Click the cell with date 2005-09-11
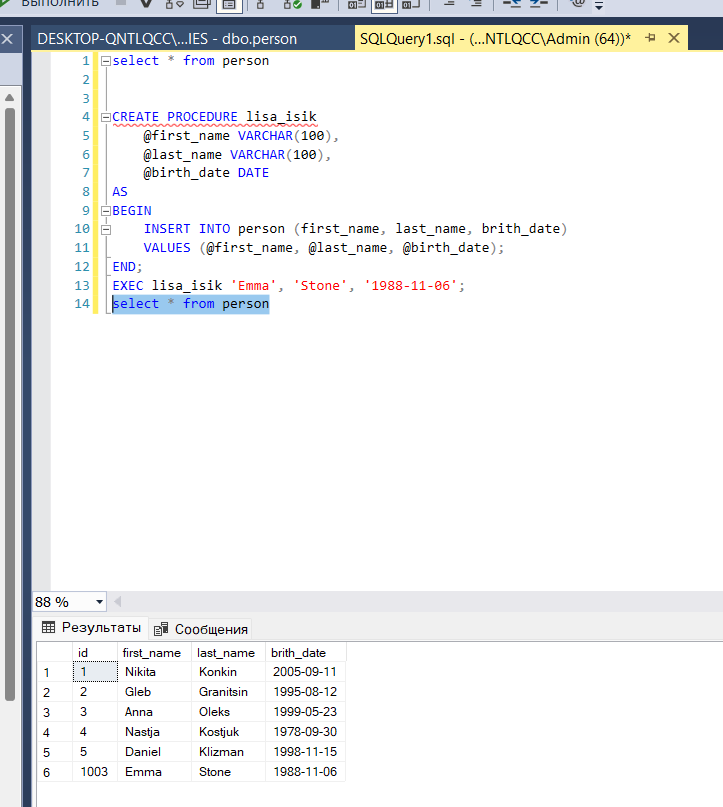 click(x=306, y=672)
